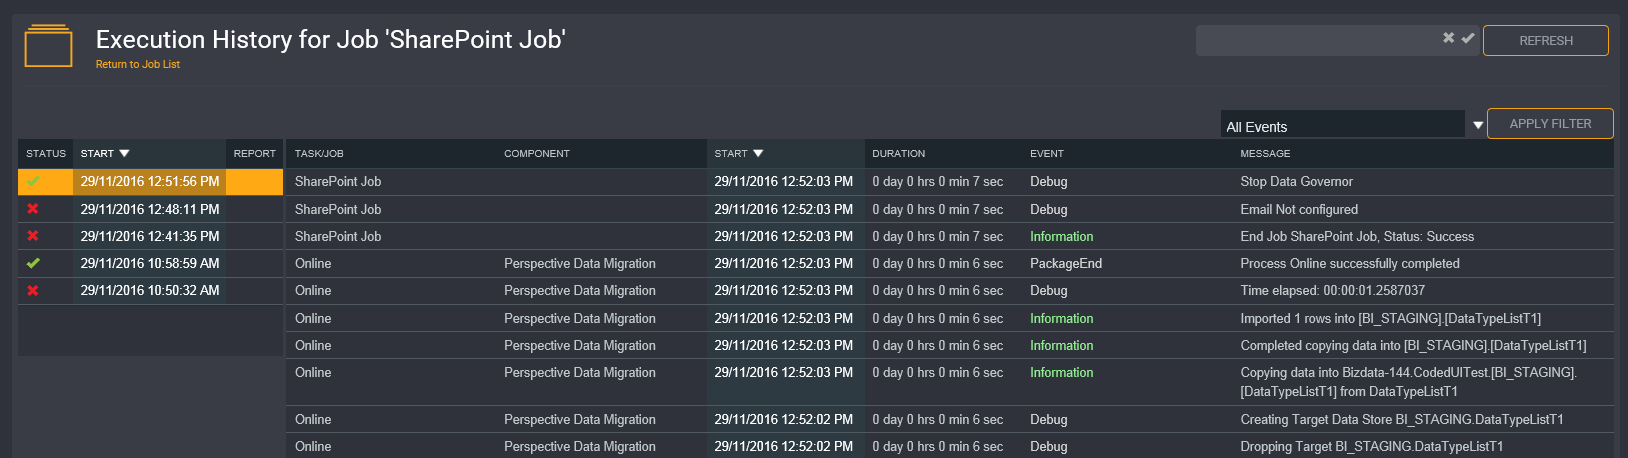Click 'Creating Target Data Store' message
The image size is (1628, 458).
coord(1401,419)
